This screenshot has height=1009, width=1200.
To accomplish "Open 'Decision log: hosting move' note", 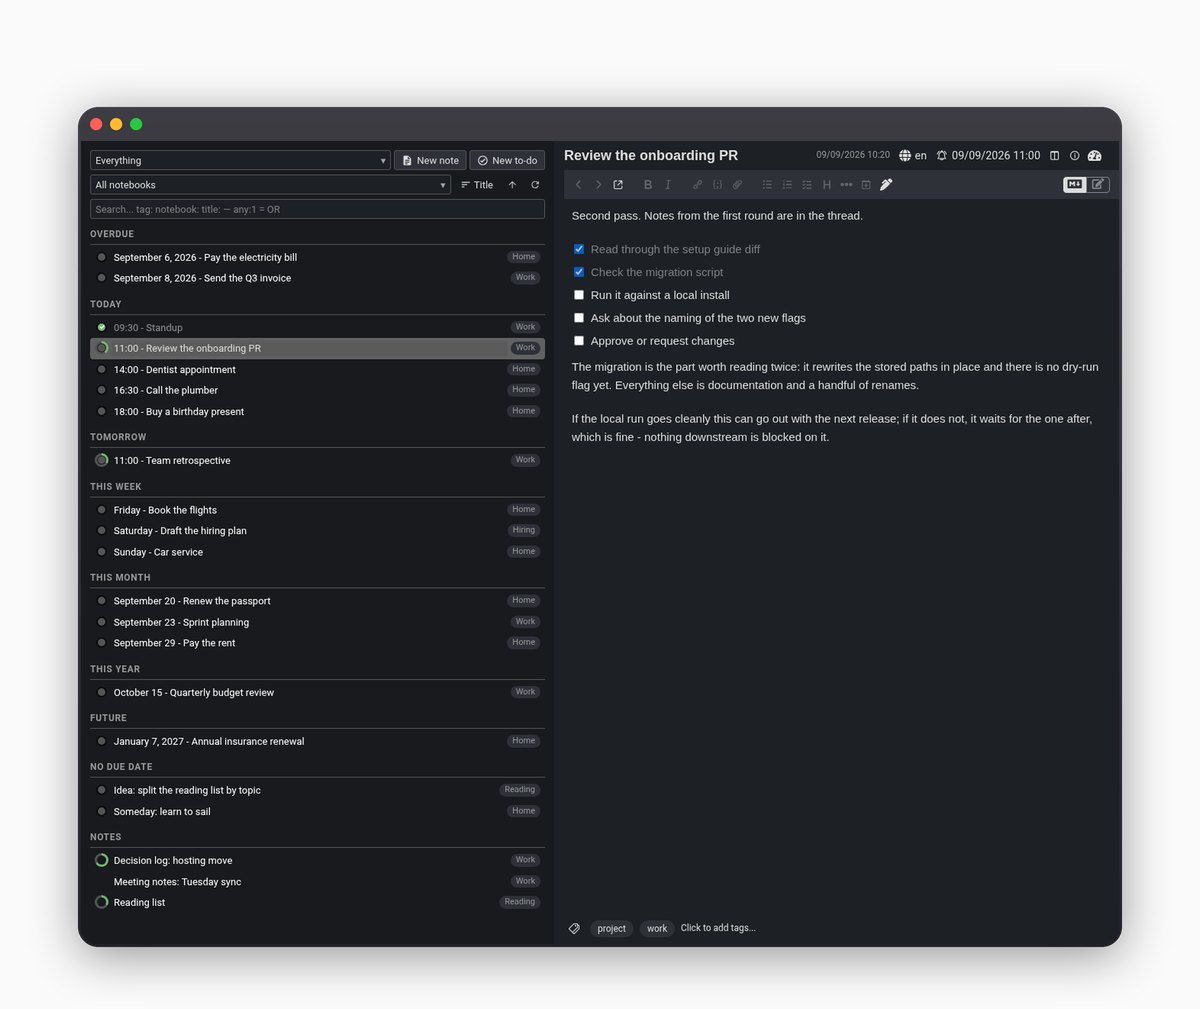I will click(317, 860).
